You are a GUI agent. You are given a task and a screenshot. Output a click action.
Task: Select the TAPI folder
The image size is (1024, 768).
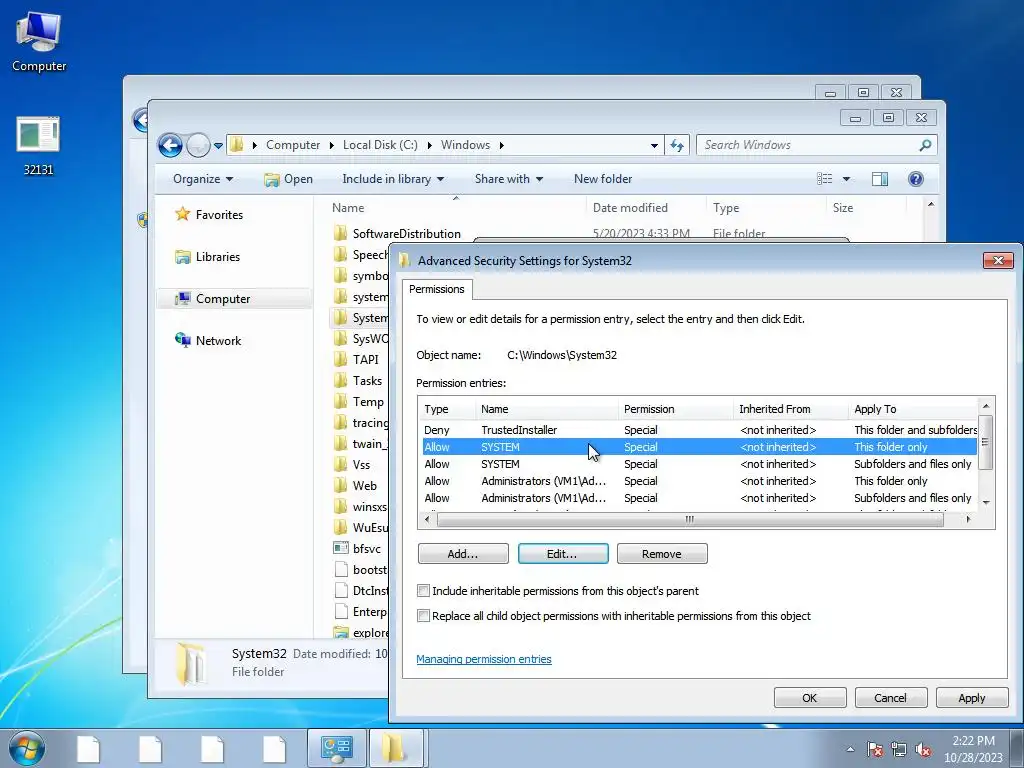point(365,359)
